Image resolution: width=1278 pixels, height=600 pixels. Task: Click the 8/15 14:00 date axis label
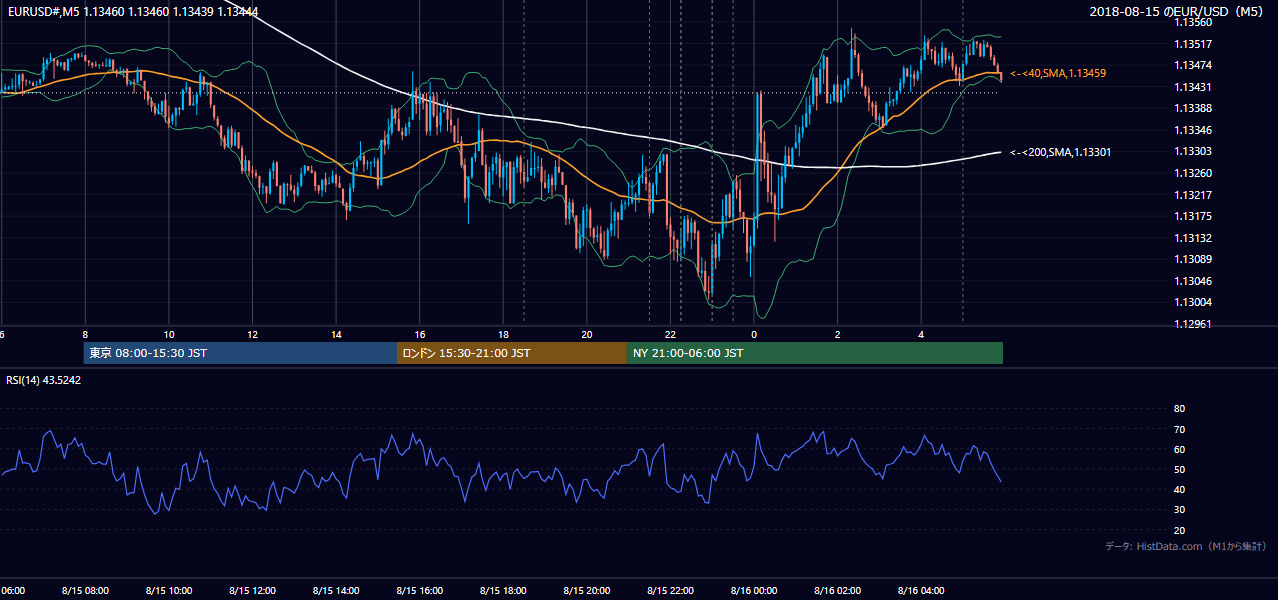coord(336,591)
